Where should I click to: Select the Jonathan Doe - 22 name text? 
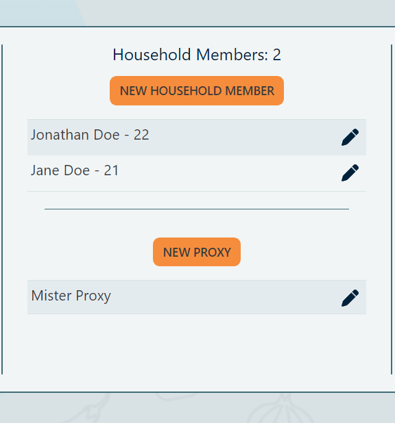(90, 135)
